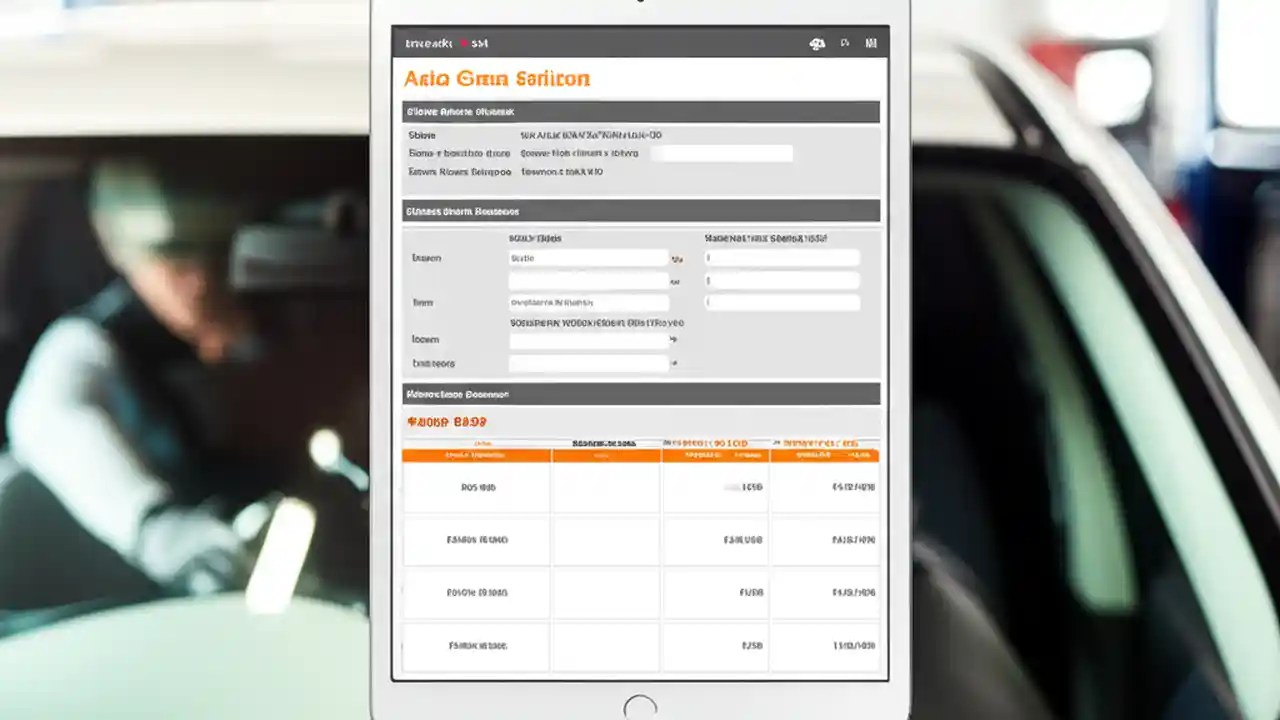This screenshot has height=720, width=1280.
Task: Click the lookup icon next to the lower model field
Action: click(673, 339)
